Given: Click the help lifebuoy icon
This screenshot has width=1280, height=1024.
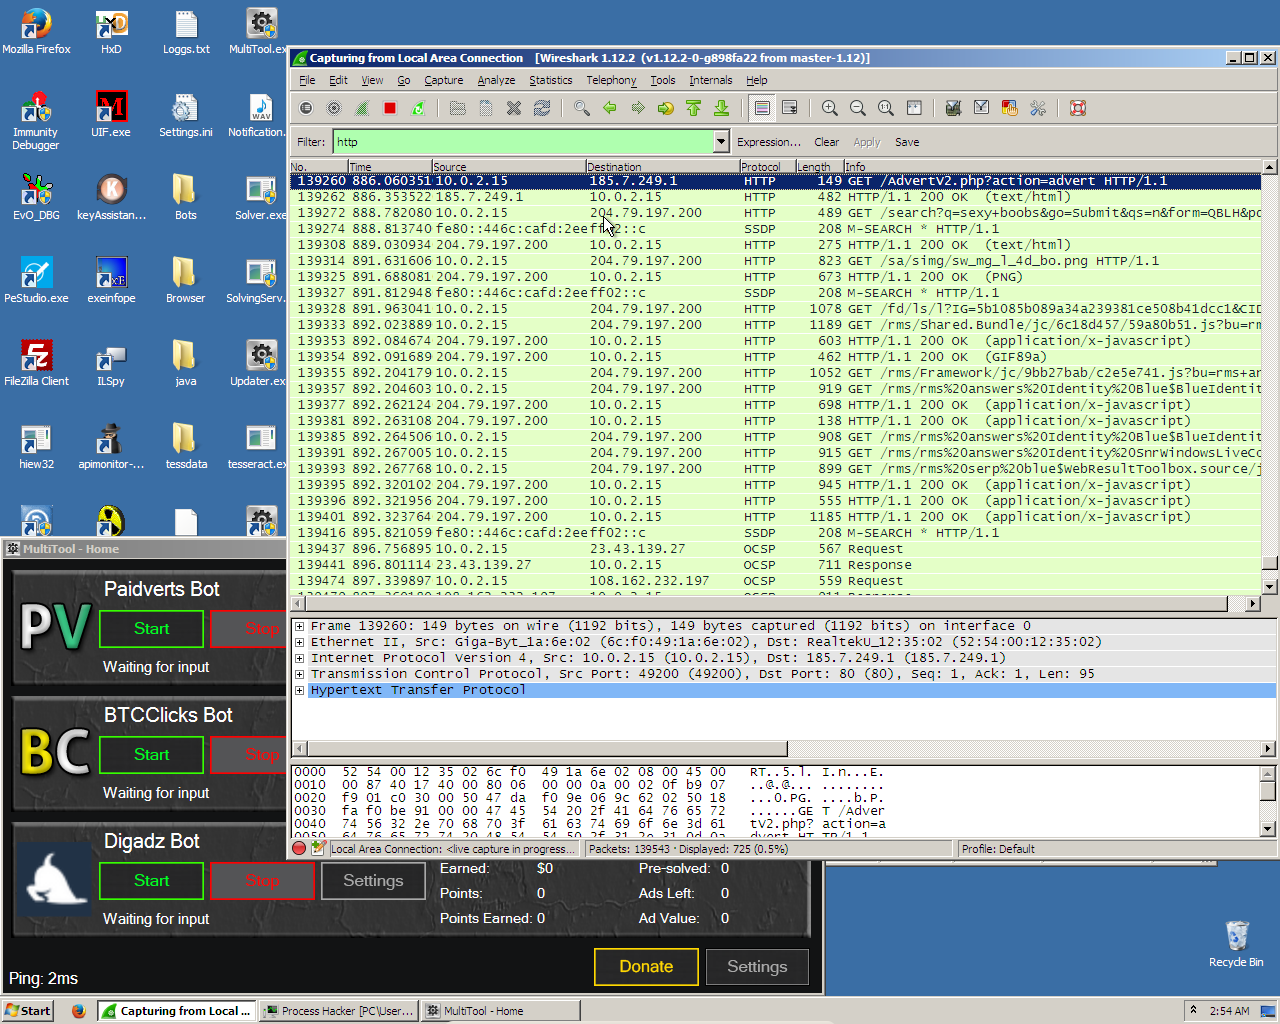Looking at the screenshot, I should 1077,108.
